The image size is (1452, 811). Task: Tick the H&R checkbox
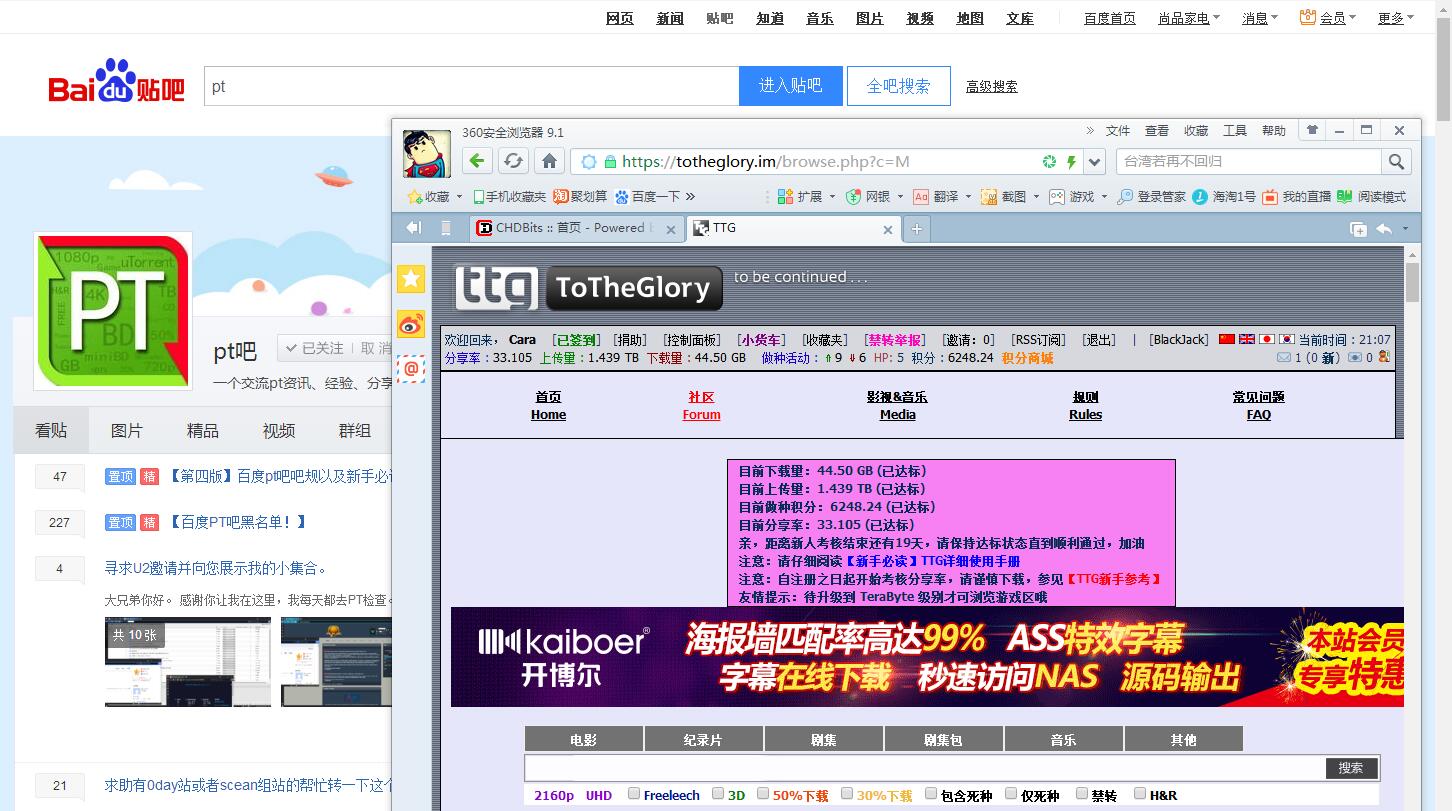(1139, 794)
